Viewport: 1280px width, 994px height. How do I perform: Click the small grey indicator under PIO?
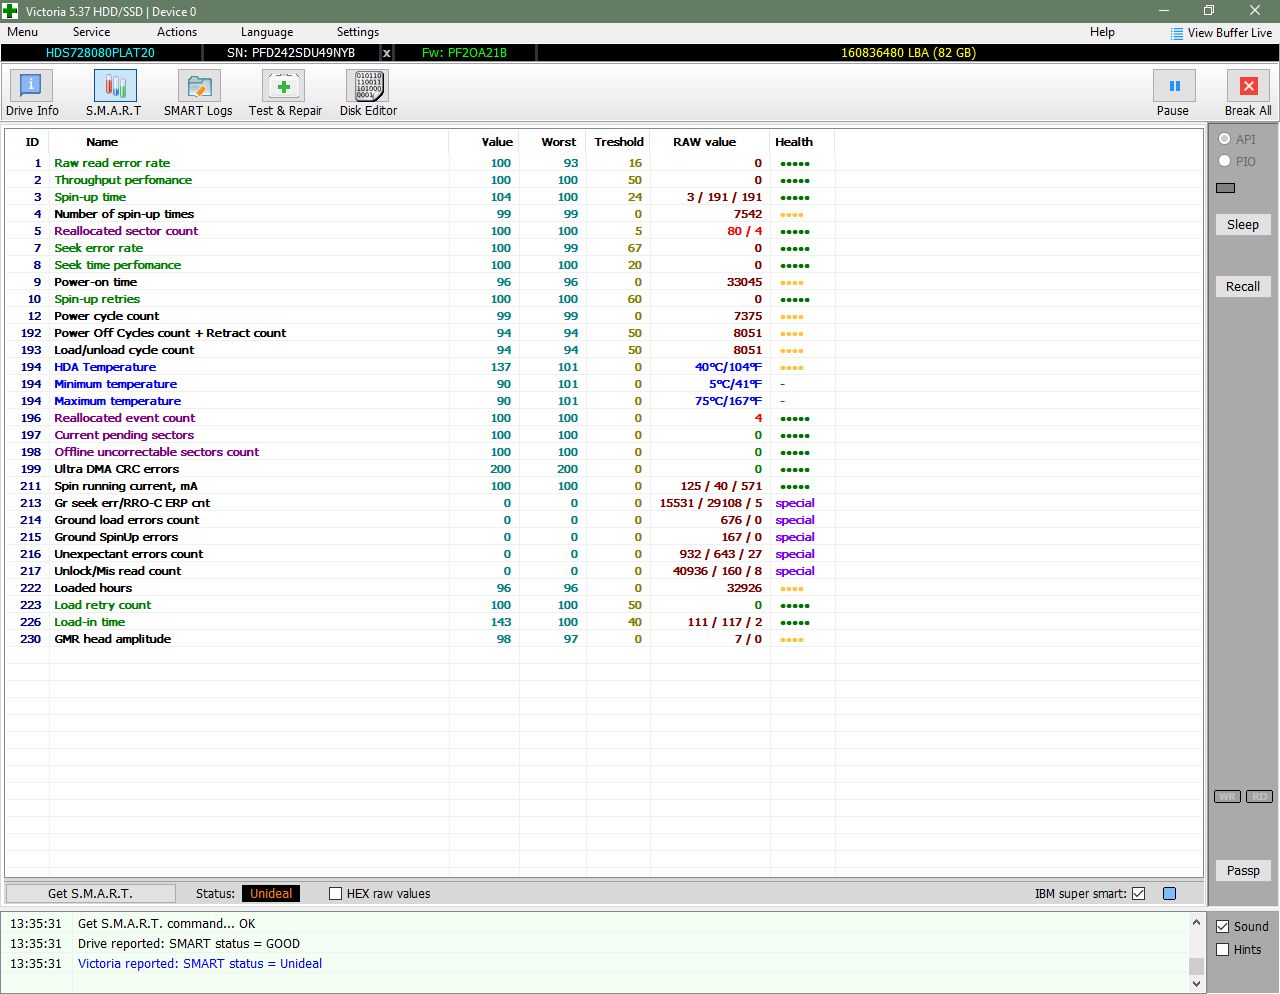click(1226, 188)
